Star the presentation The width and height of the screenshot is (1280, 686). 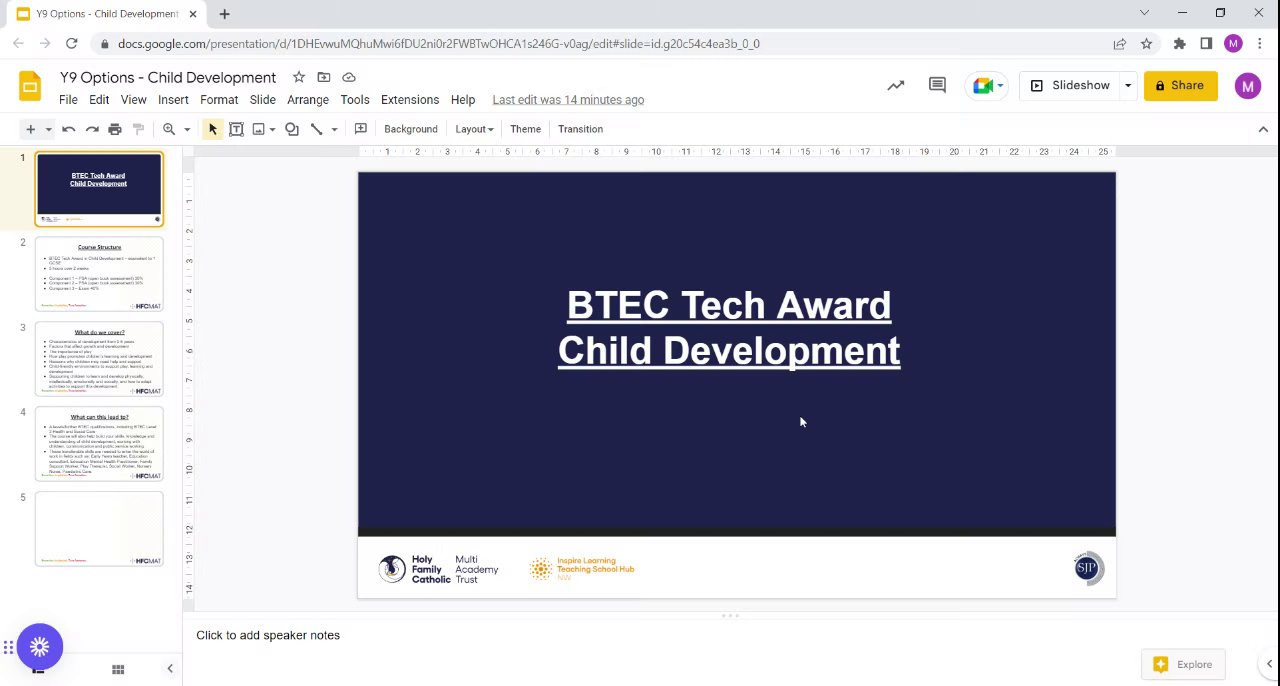pos(299,77)
